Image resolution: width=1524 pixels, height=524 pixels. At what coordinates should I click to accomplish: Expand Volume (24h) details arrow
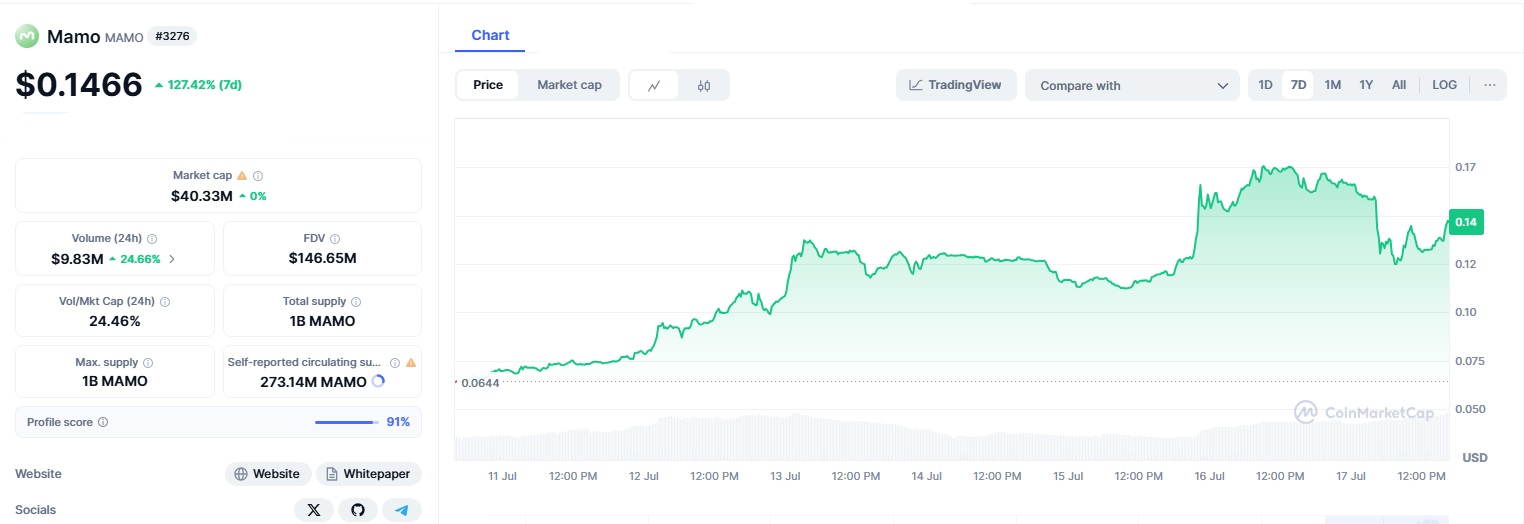point(171,259)
